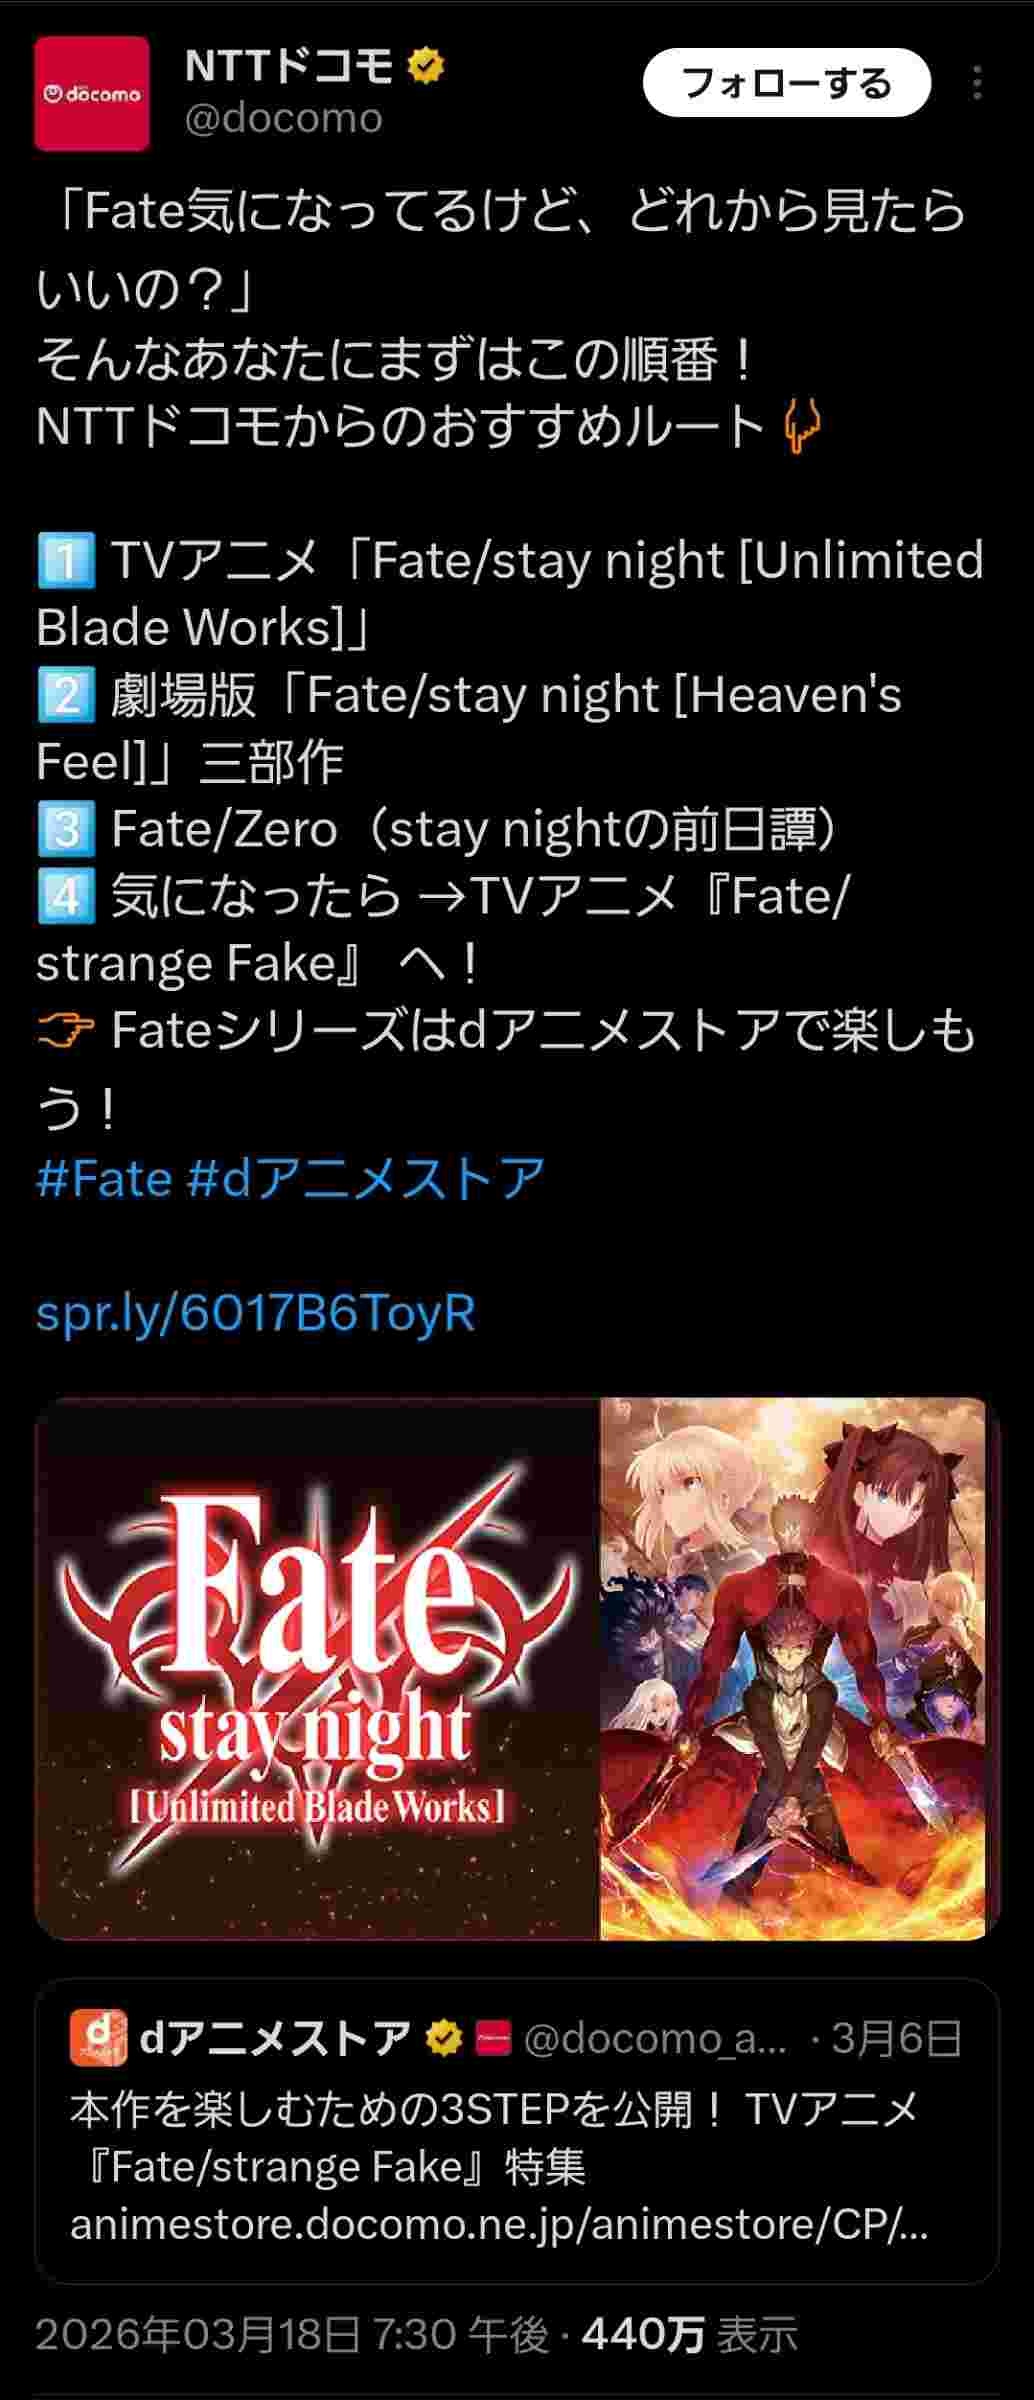Image resolution: width=1034 pixels, height=2400 pixels.
Task: Open the three-dot more options menu
Action: click(977, 83)
